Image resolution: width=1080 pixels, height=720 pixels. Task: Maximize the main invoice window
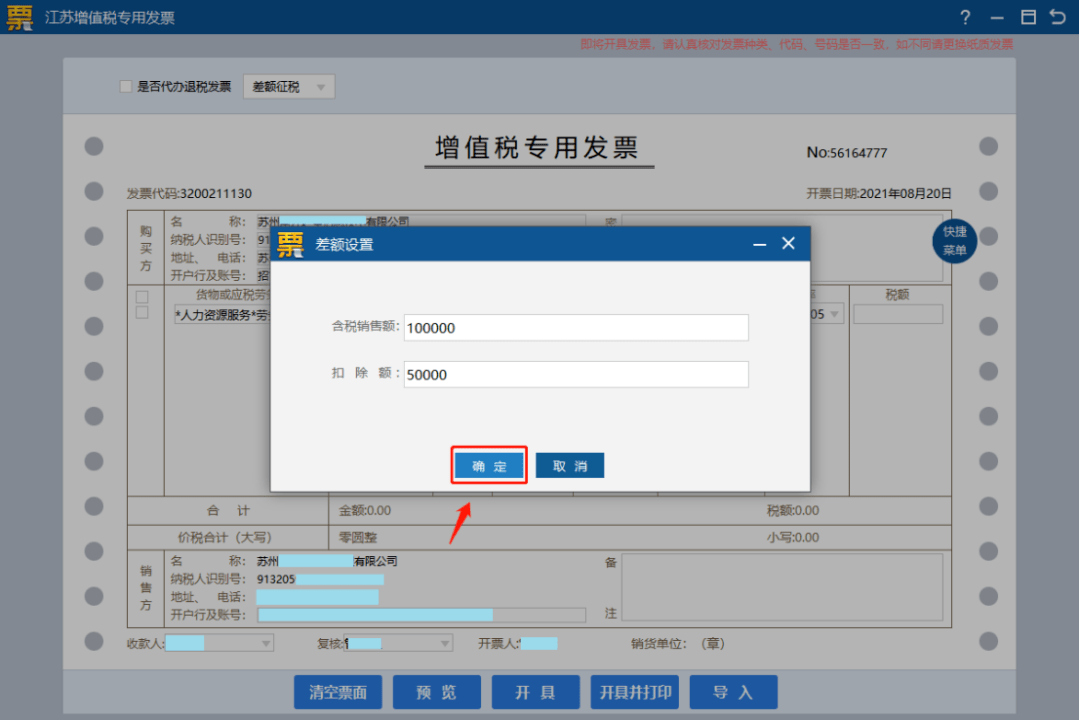[1028, 17]
